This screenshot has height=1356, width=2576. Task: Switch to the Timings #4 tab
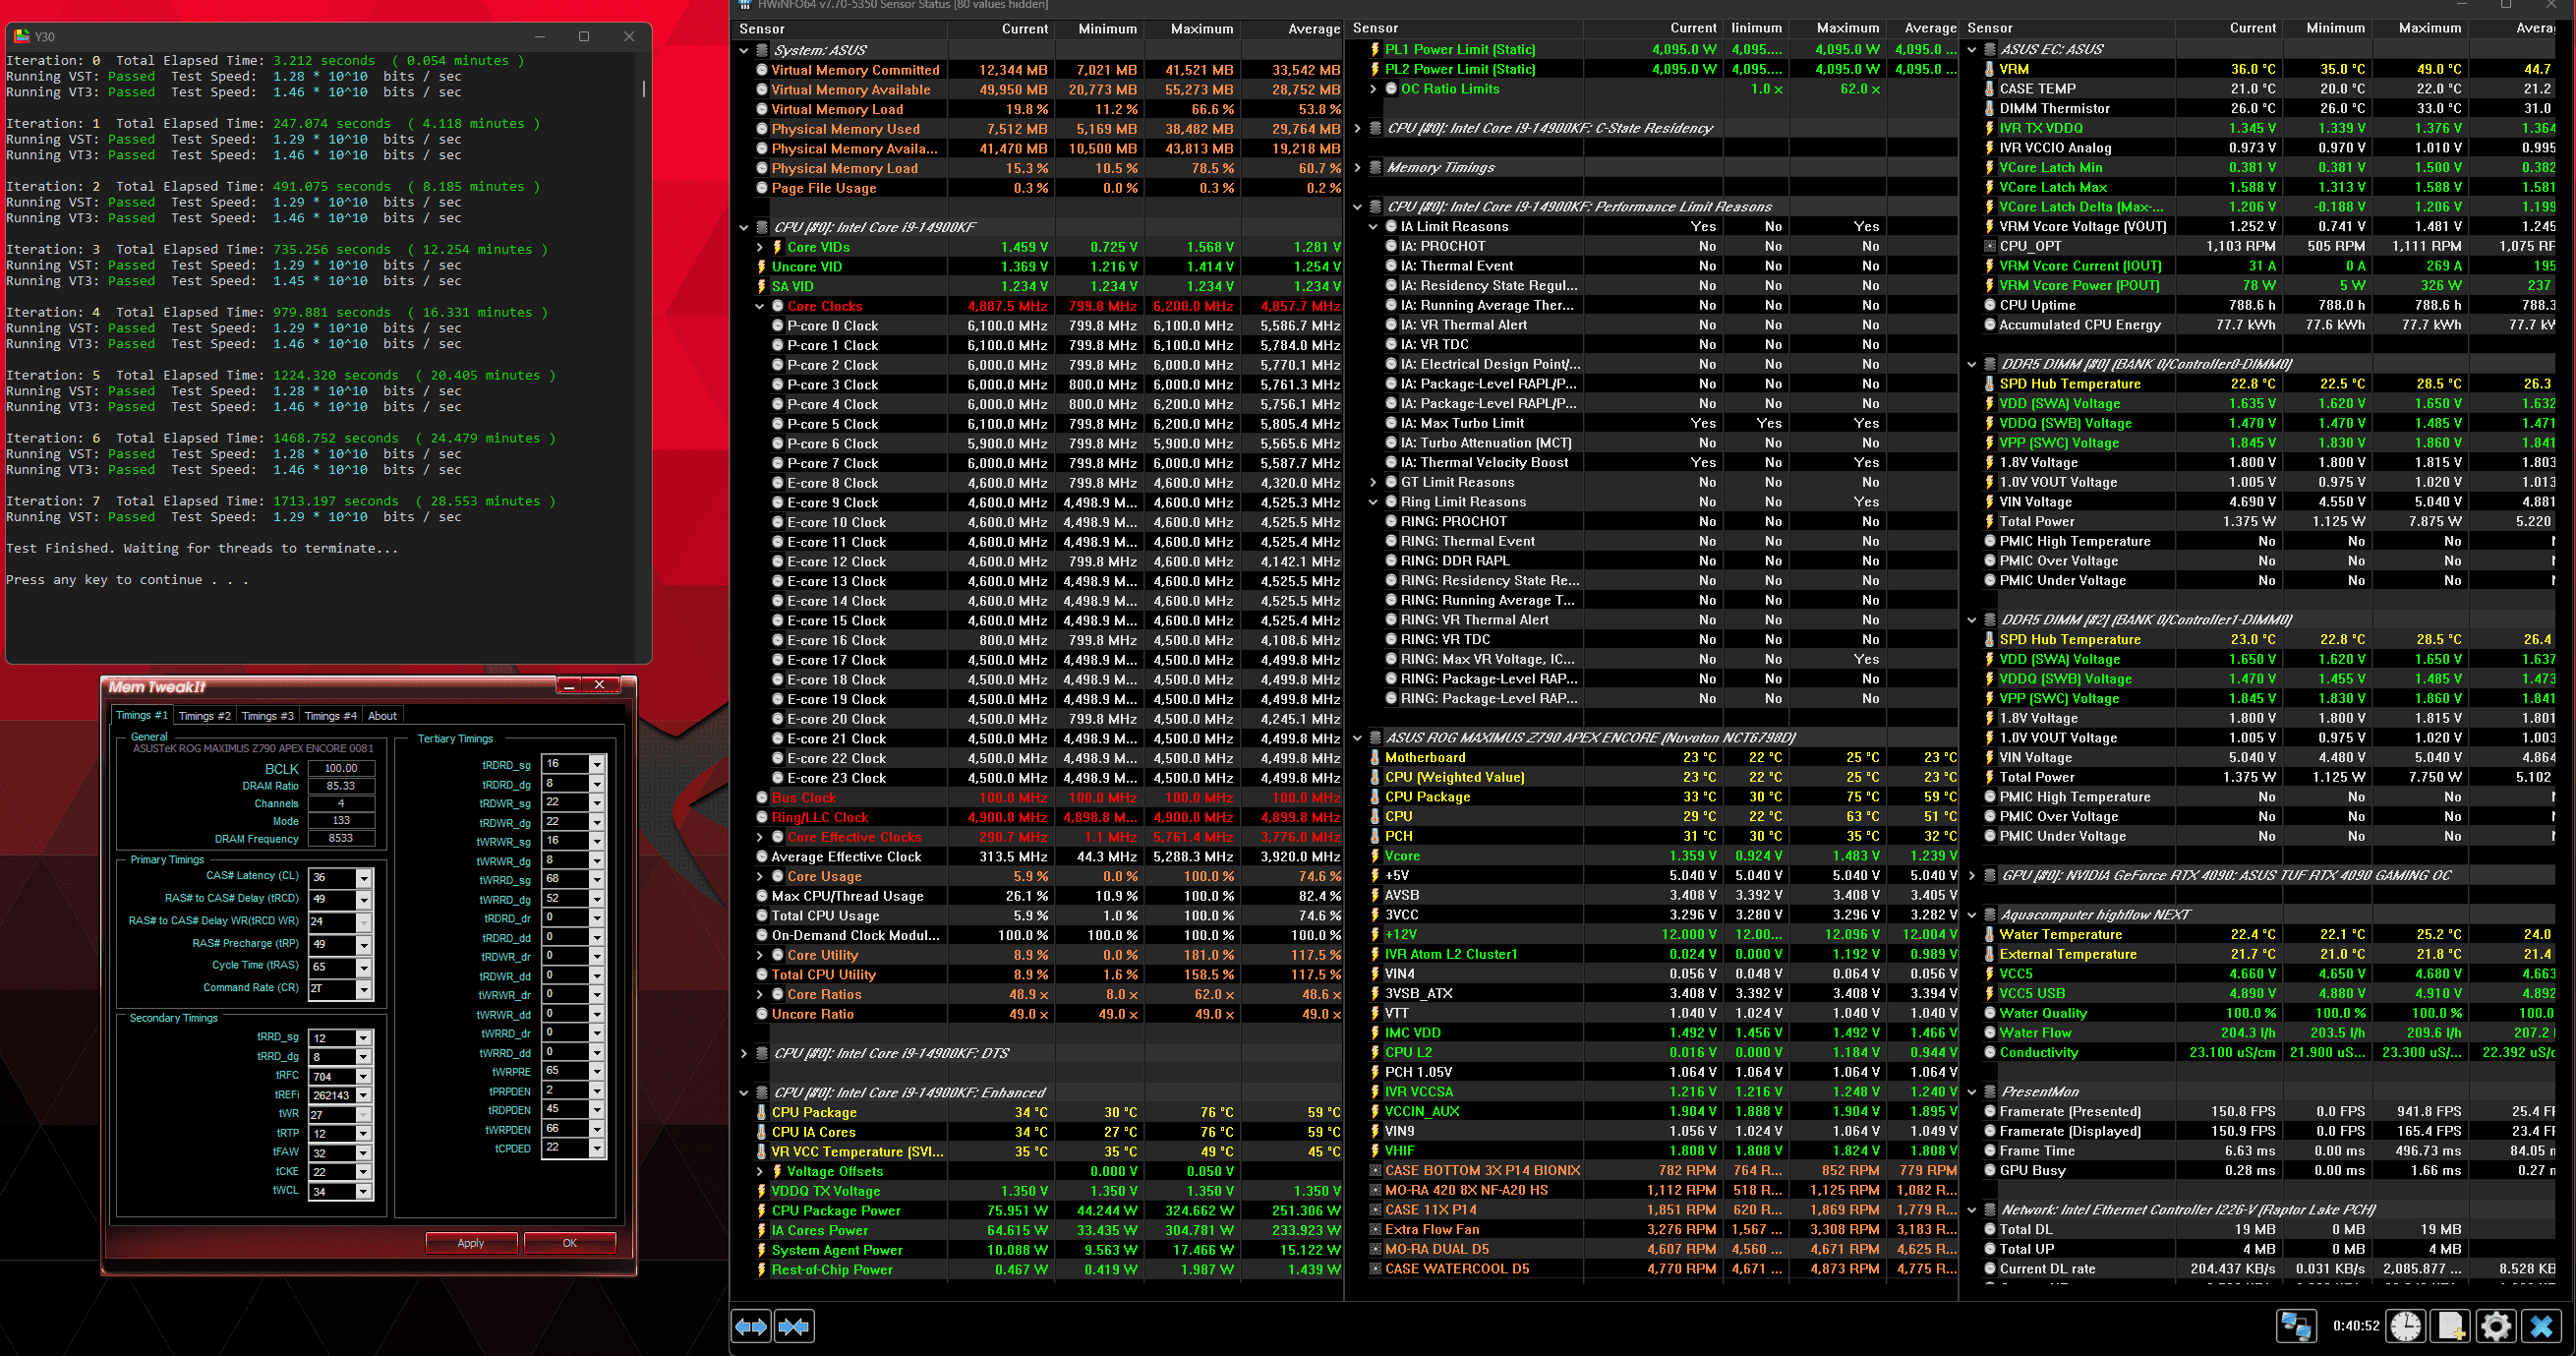pos(330,716)
